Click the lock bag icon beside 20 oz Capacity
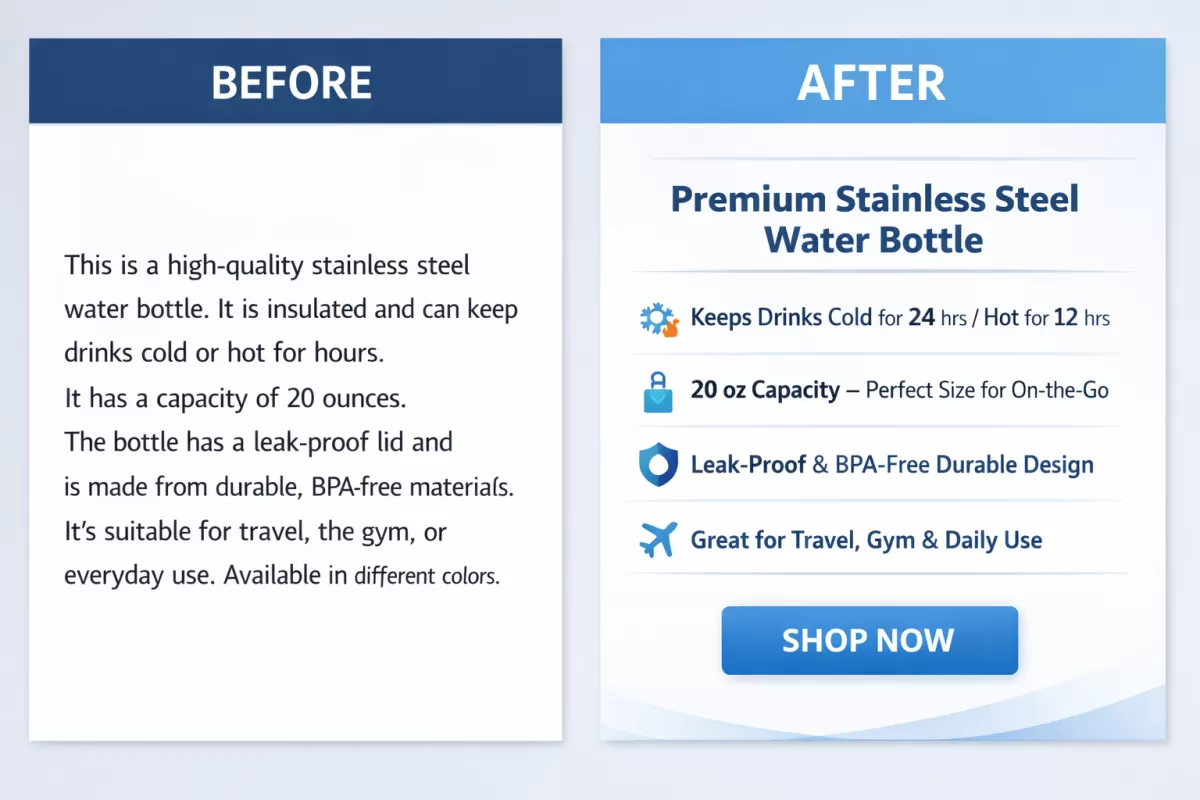1200x800 pixels. [x=658, y=391]
